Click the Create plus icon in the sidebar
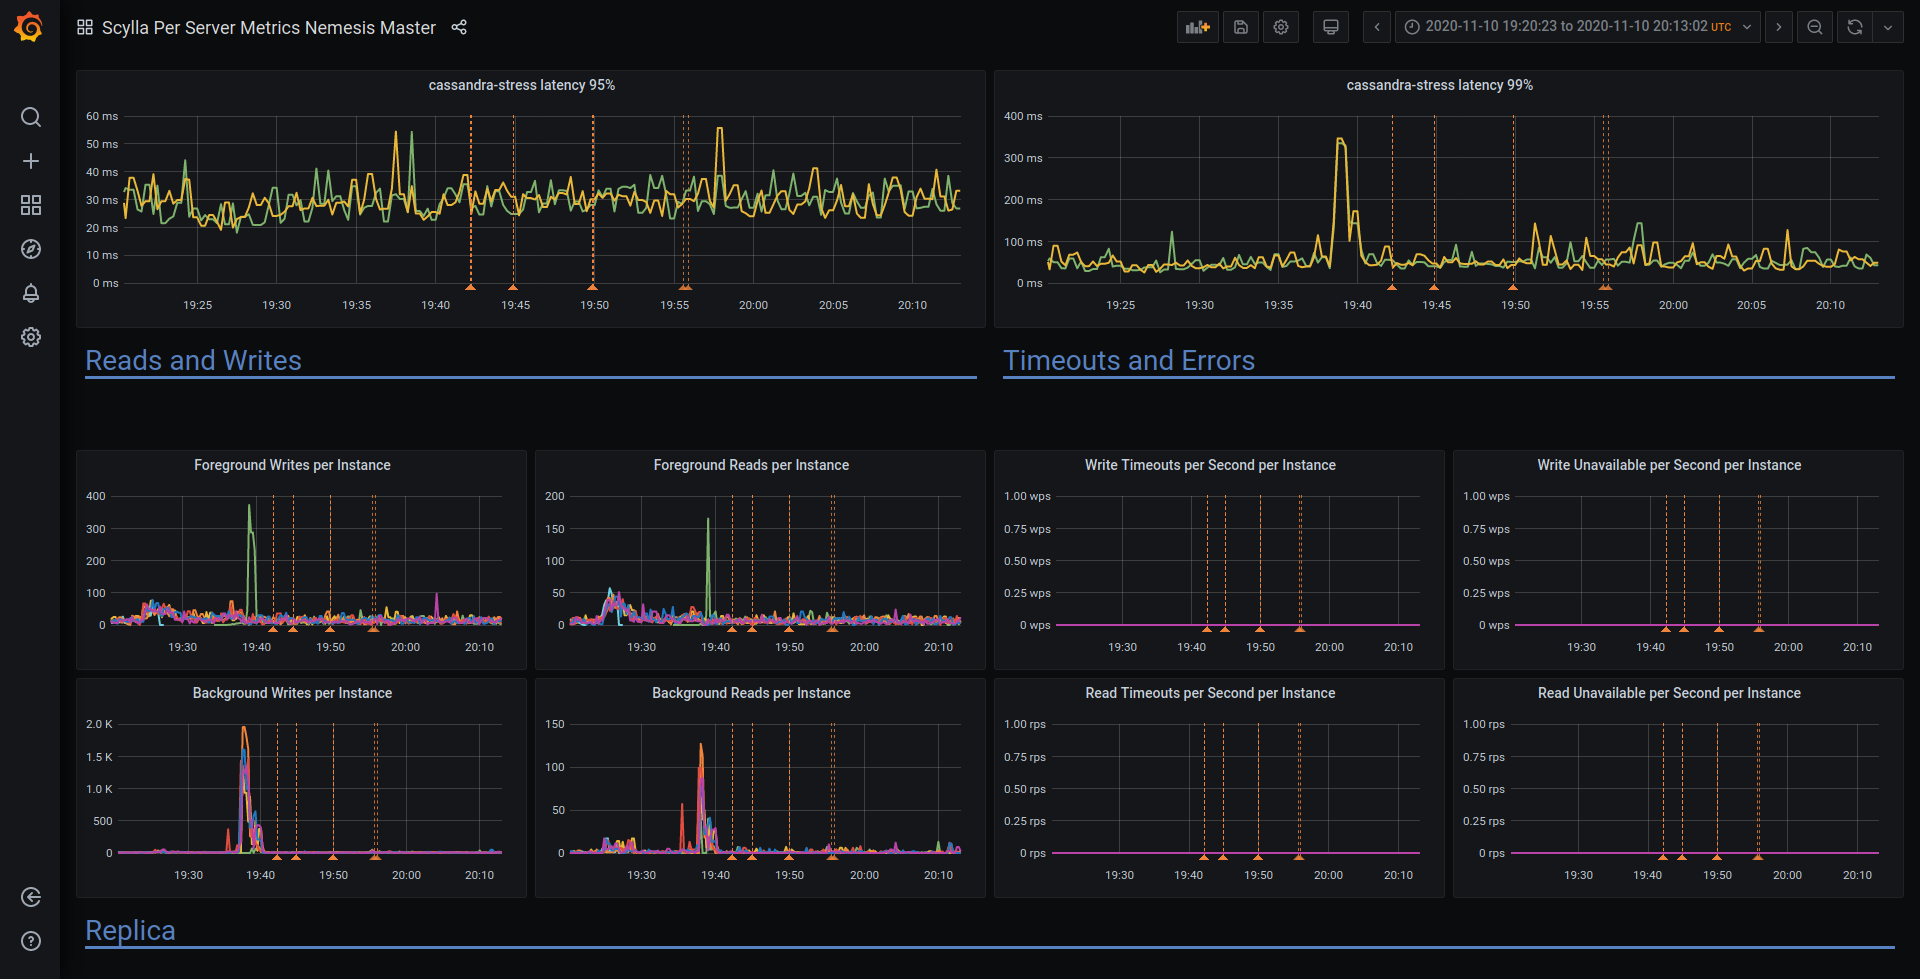Viewport: 1920px width, 979px height. click(x=30, y=161)
